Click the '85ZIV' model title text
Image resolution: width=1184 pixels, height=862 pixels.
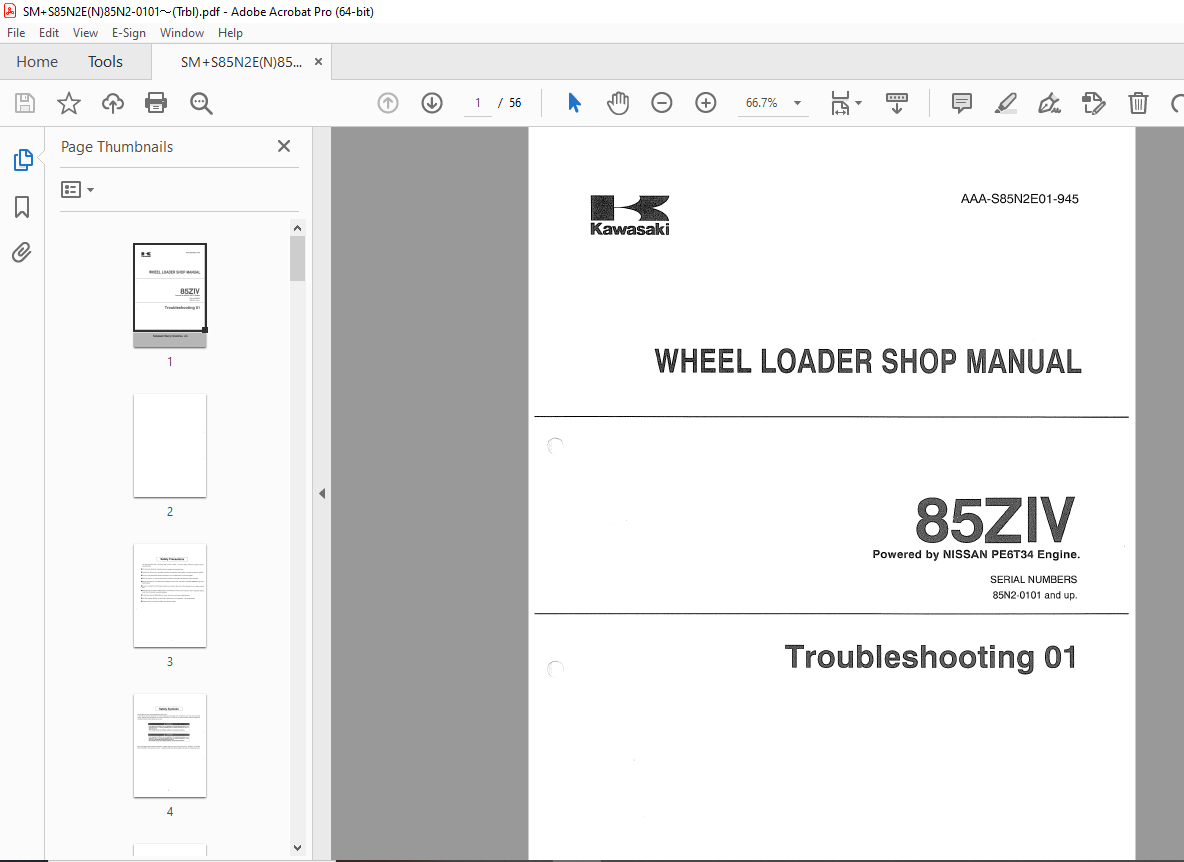994,520
